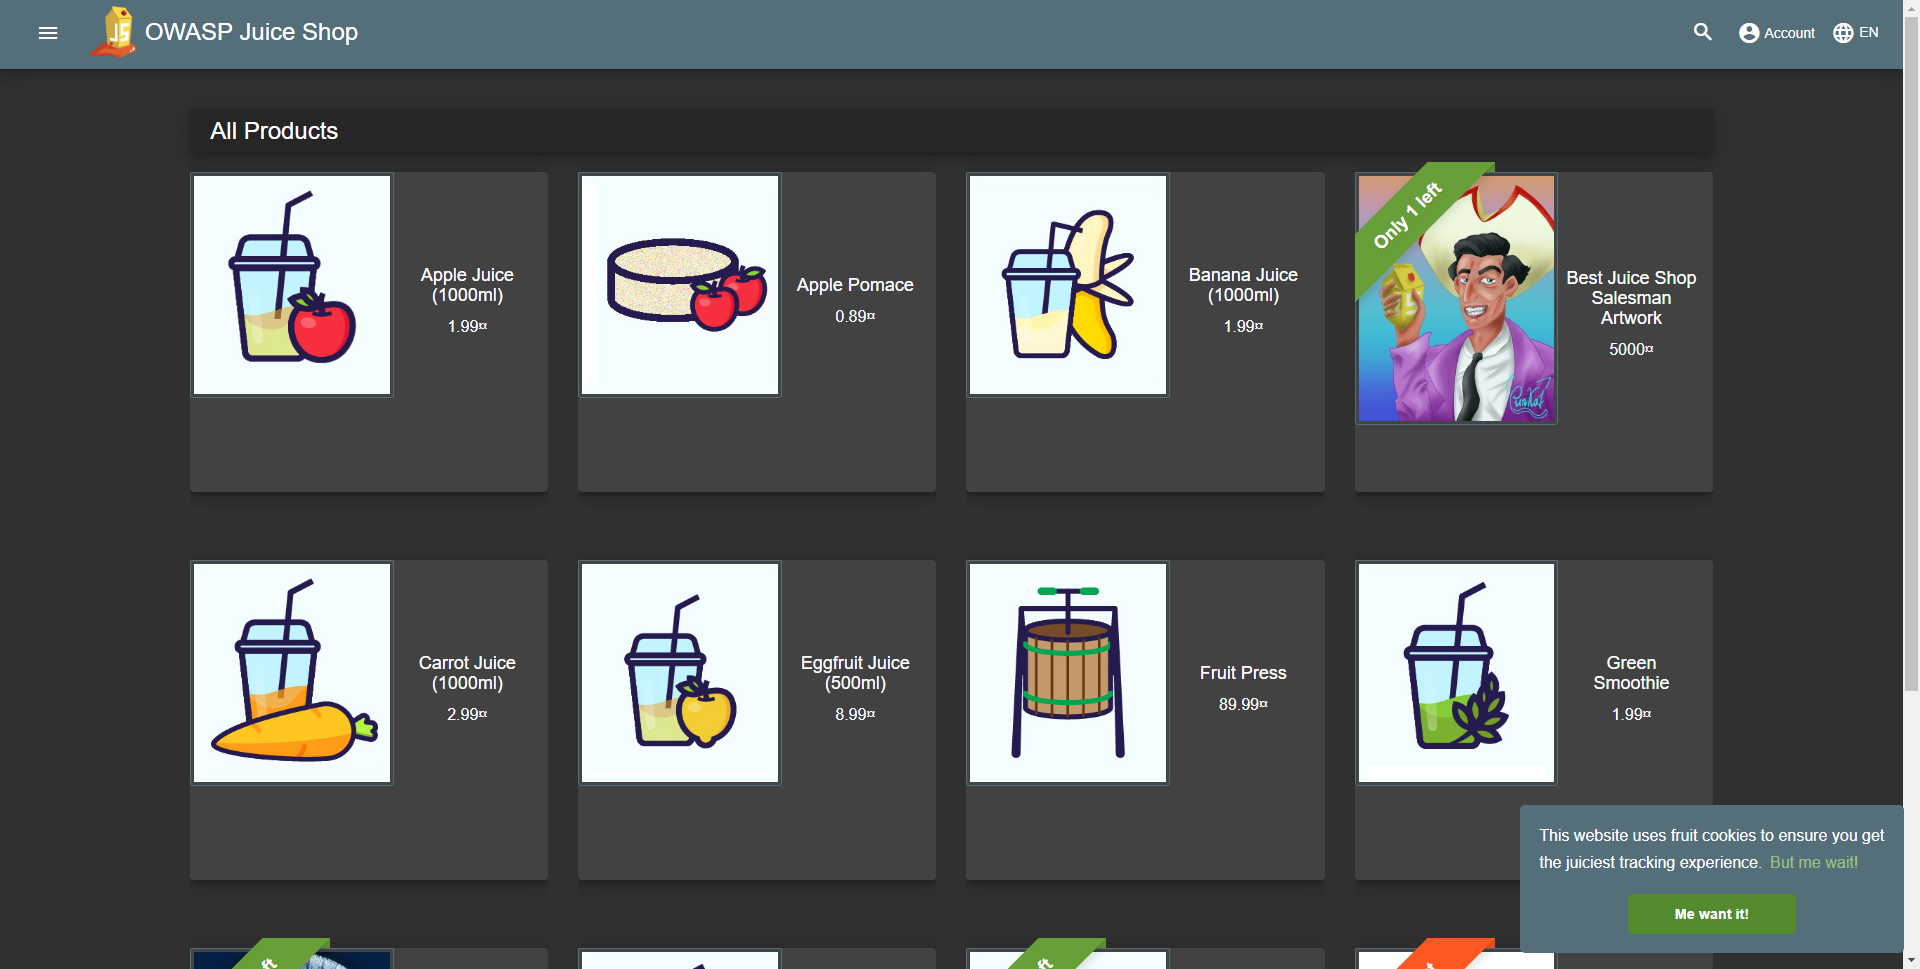Open the Apple Juice product image

pyautogui.click(x=292, y=285)
